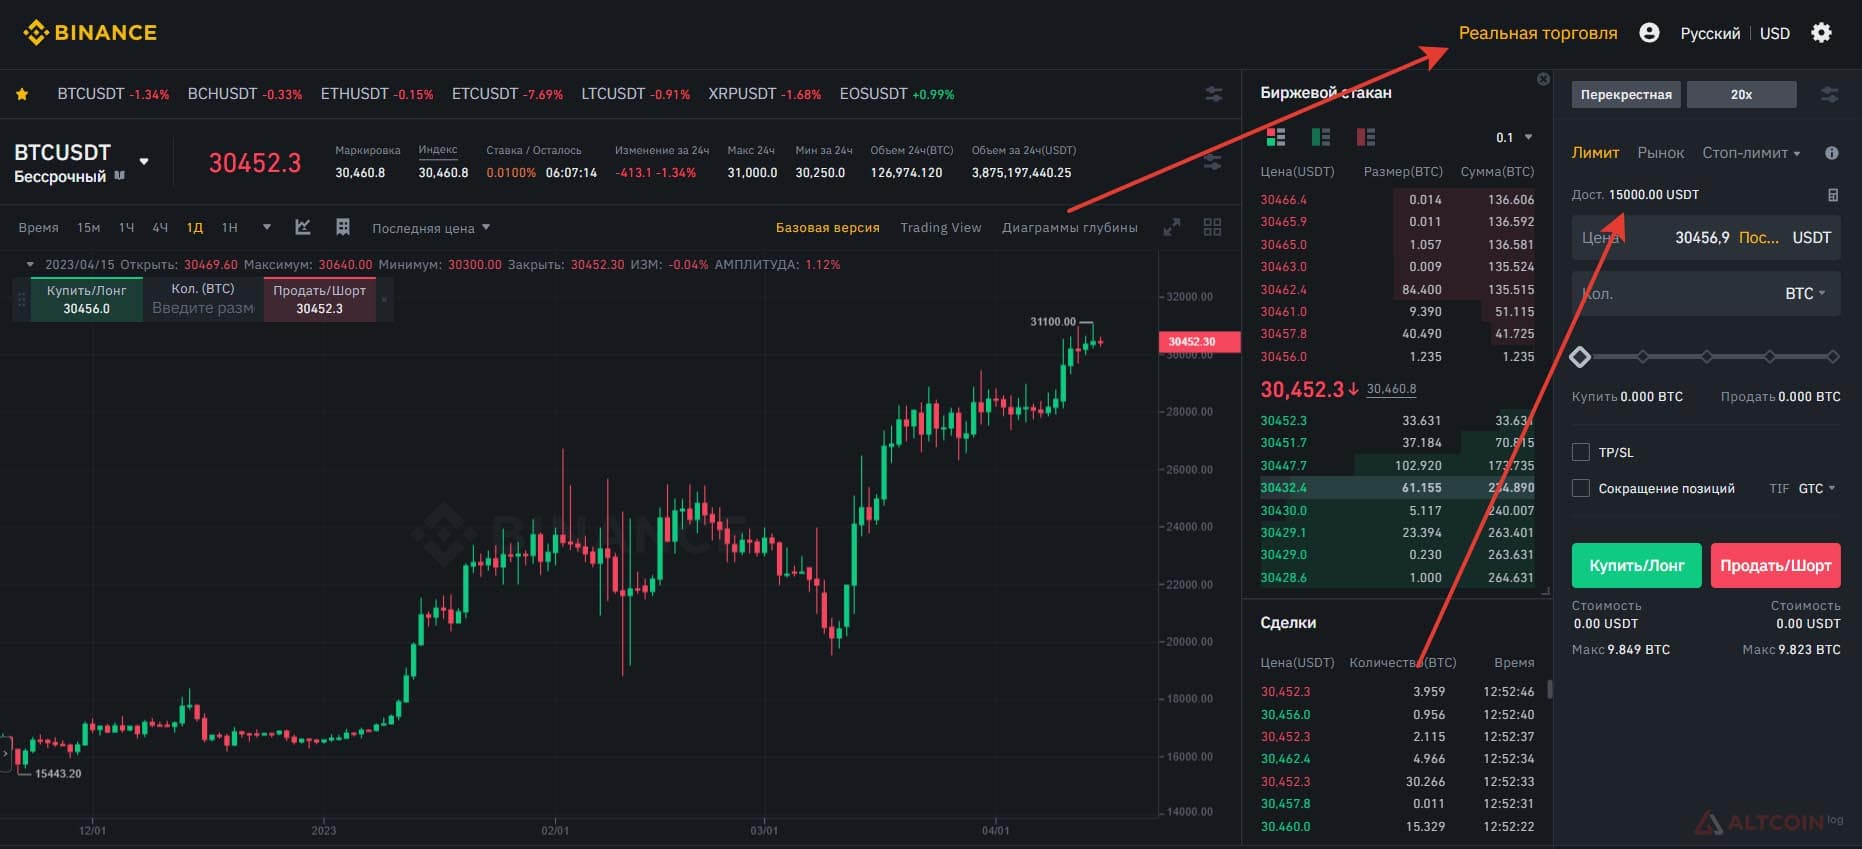Show only bids order book view
This screenshot has width=1862, height=849.
click(x=1321, y=137)
